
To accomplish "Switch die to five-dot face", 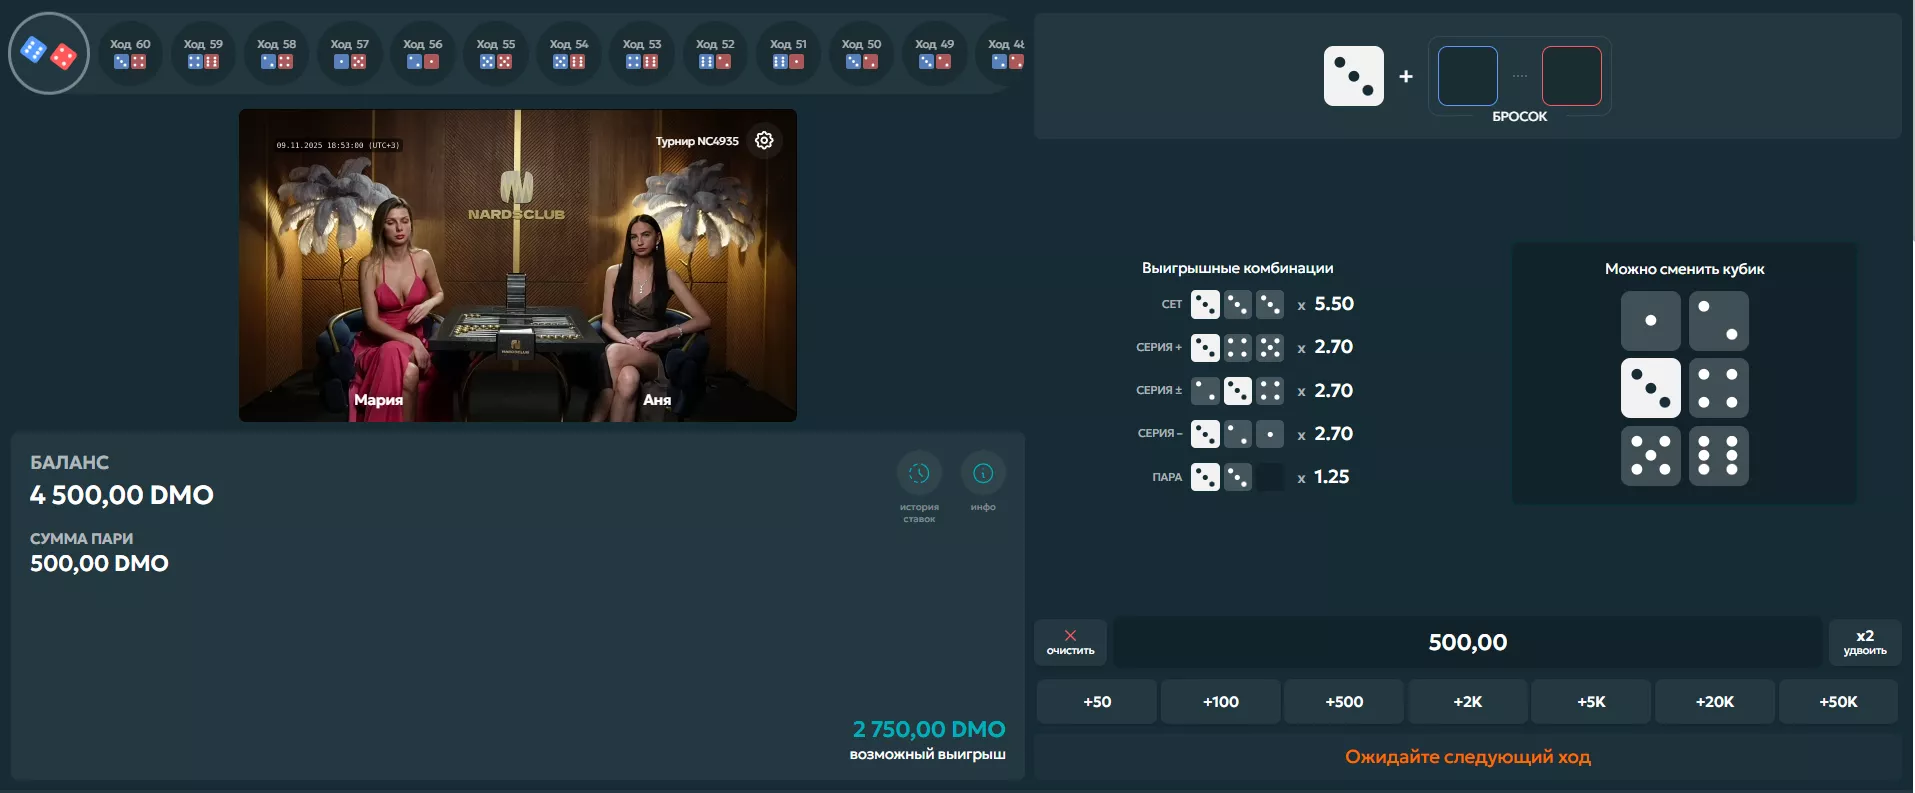I will coord(1650,455).
